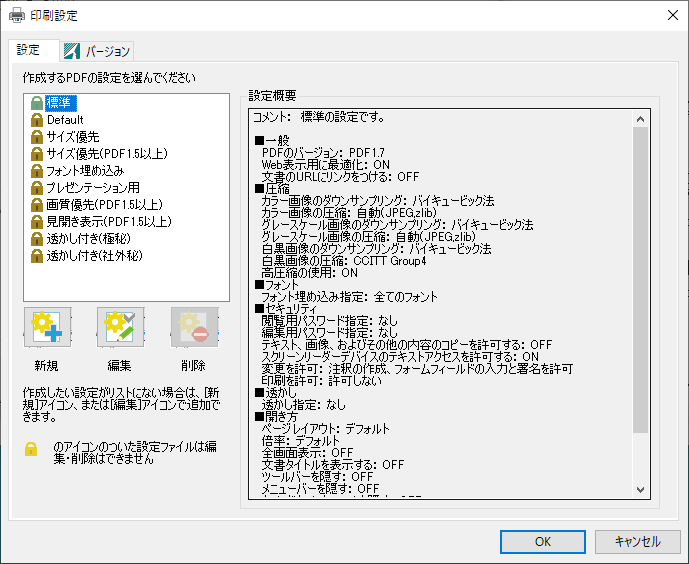689x564 pixels.
Task: Click the 高圧縮の使用: ON line
Action: pyautogui.click(x=309, y=273)
